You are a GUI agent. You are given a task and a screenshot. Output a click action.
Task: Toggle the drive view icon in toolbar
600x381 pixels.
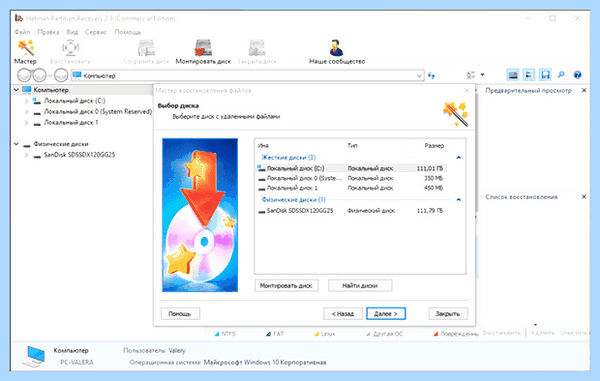[513, 75]
